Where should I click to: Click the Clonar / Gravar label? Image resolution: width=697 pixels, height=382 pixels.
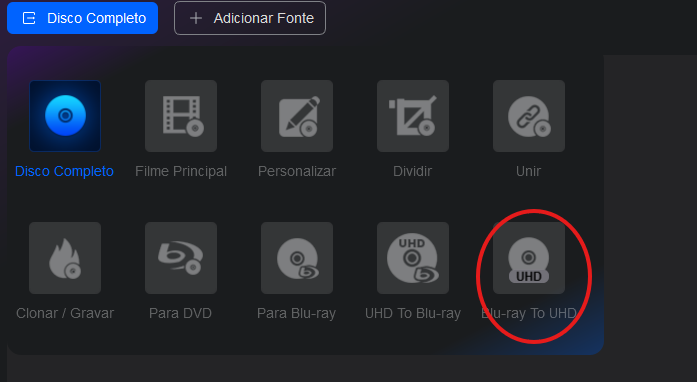[x=65, y=313]
